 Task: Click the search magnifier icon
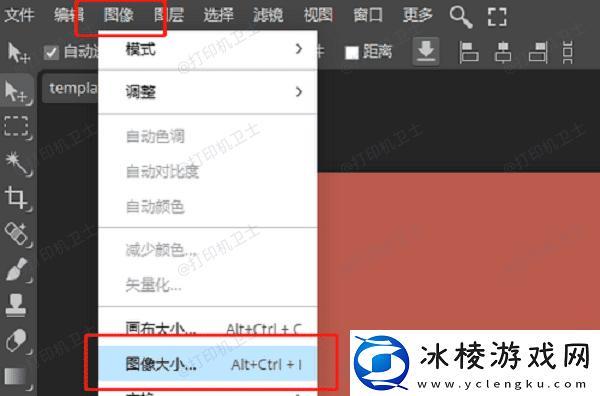[461, 17]
